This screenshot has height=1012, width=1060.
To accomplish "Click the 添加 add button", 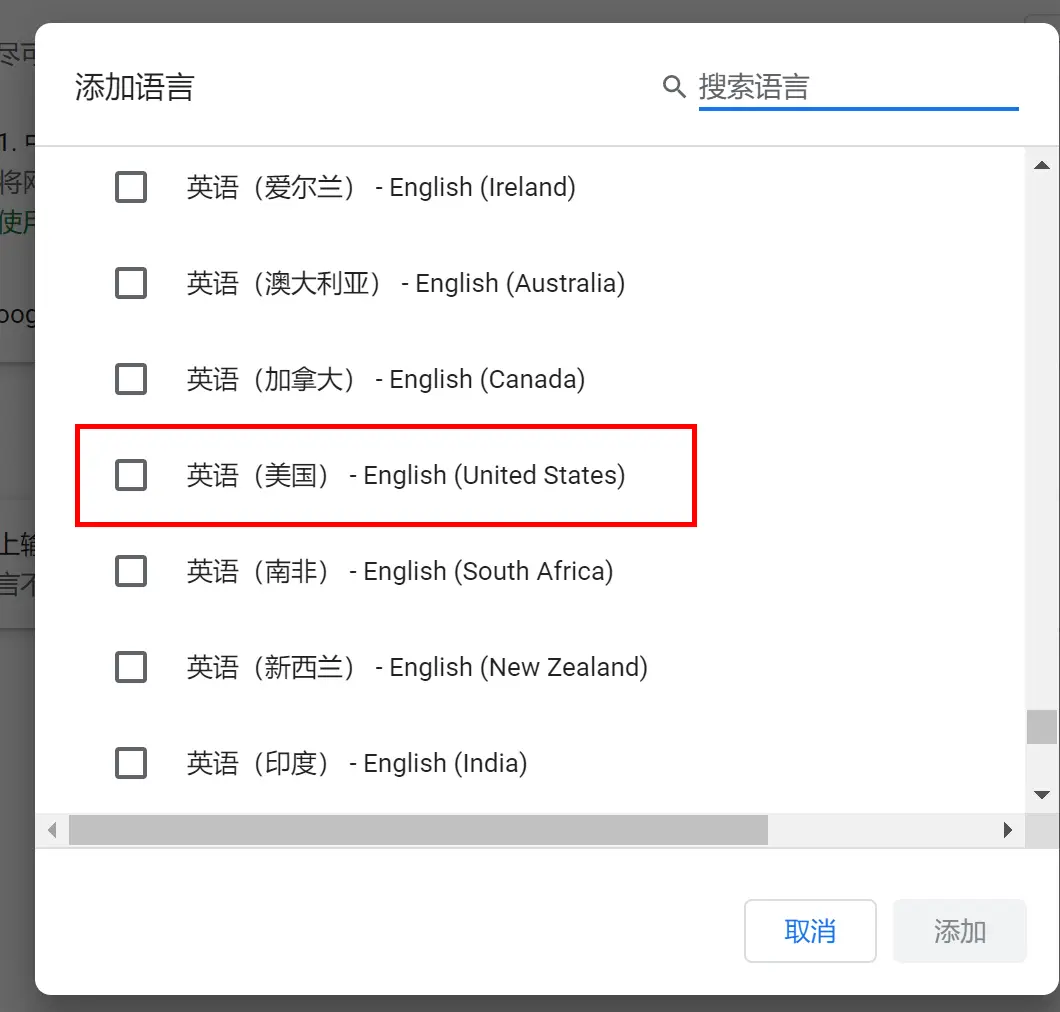I will click(x=959, y=931).
